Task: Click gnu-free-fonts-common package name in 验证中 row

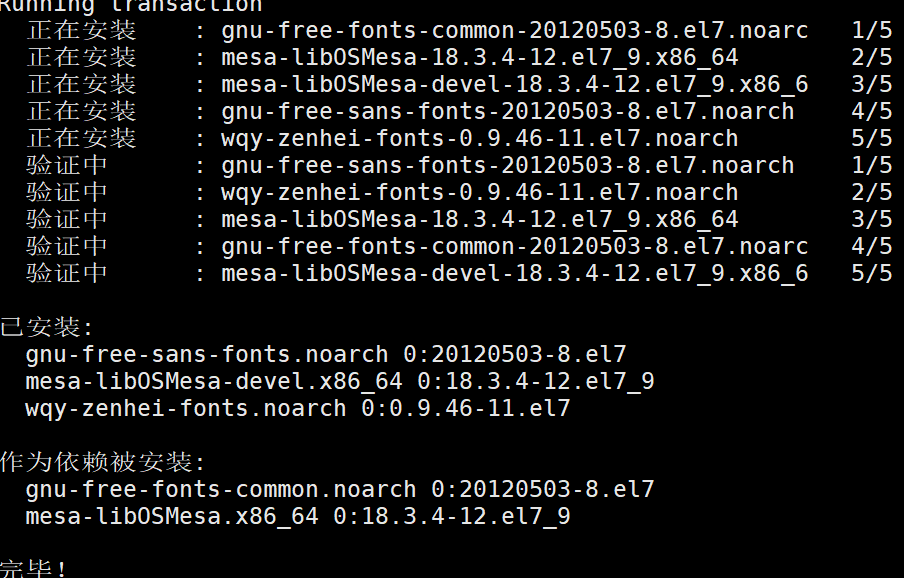Action: [514, 247]
